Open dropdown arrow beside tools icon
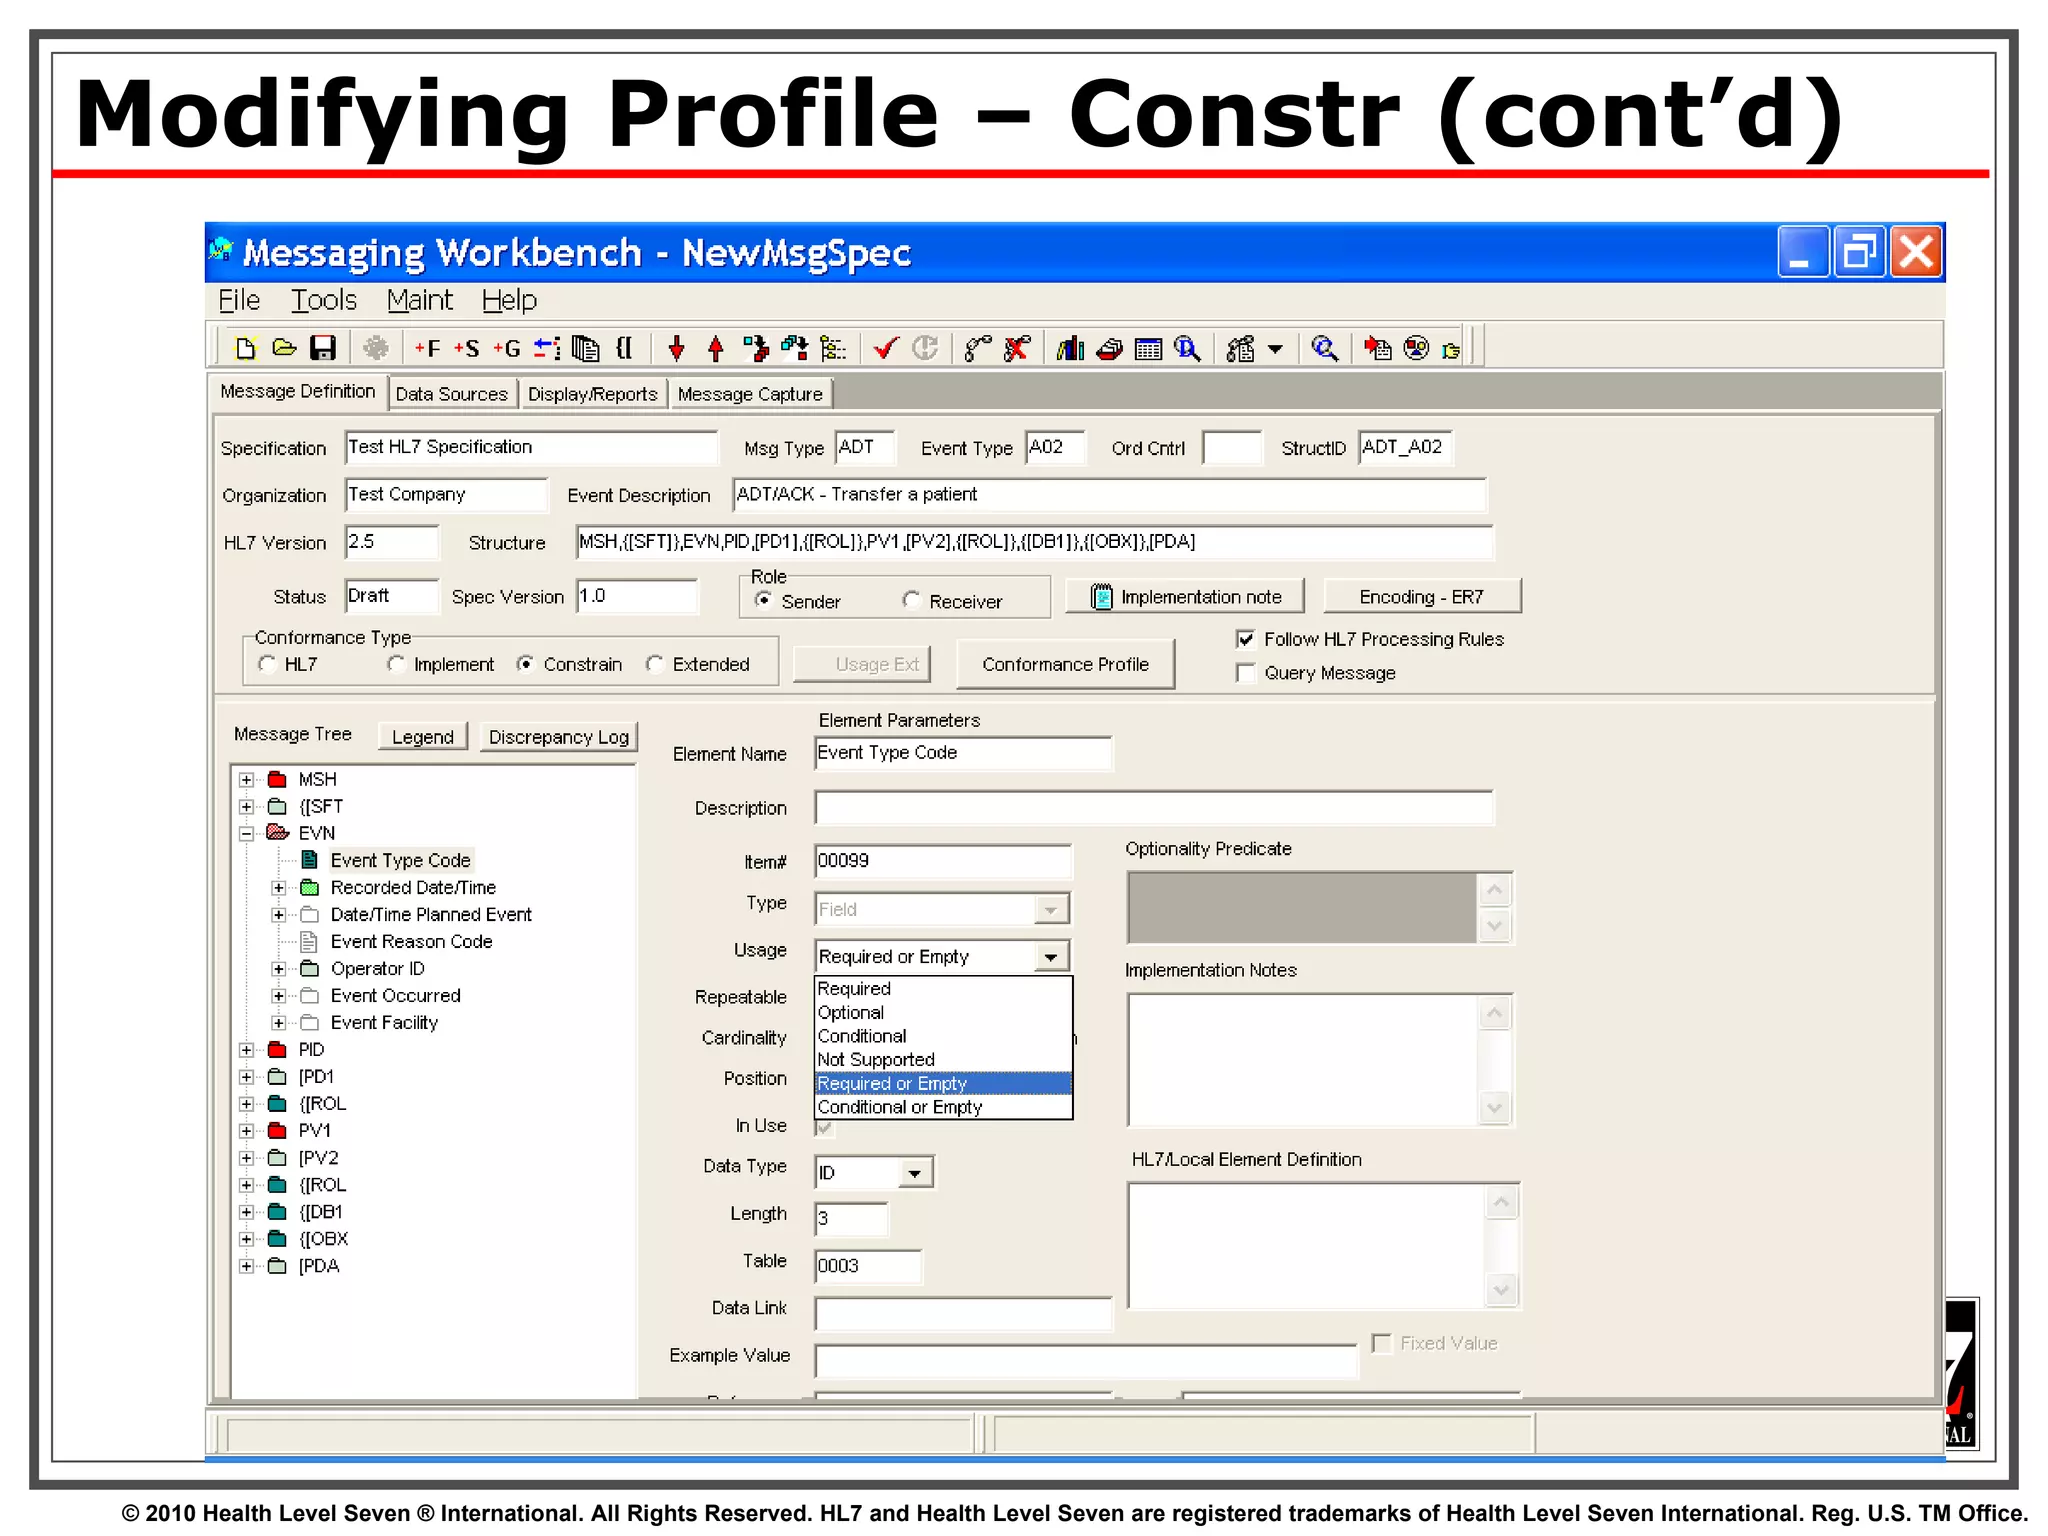Screen dimensions: 2048x1536 1275,349
